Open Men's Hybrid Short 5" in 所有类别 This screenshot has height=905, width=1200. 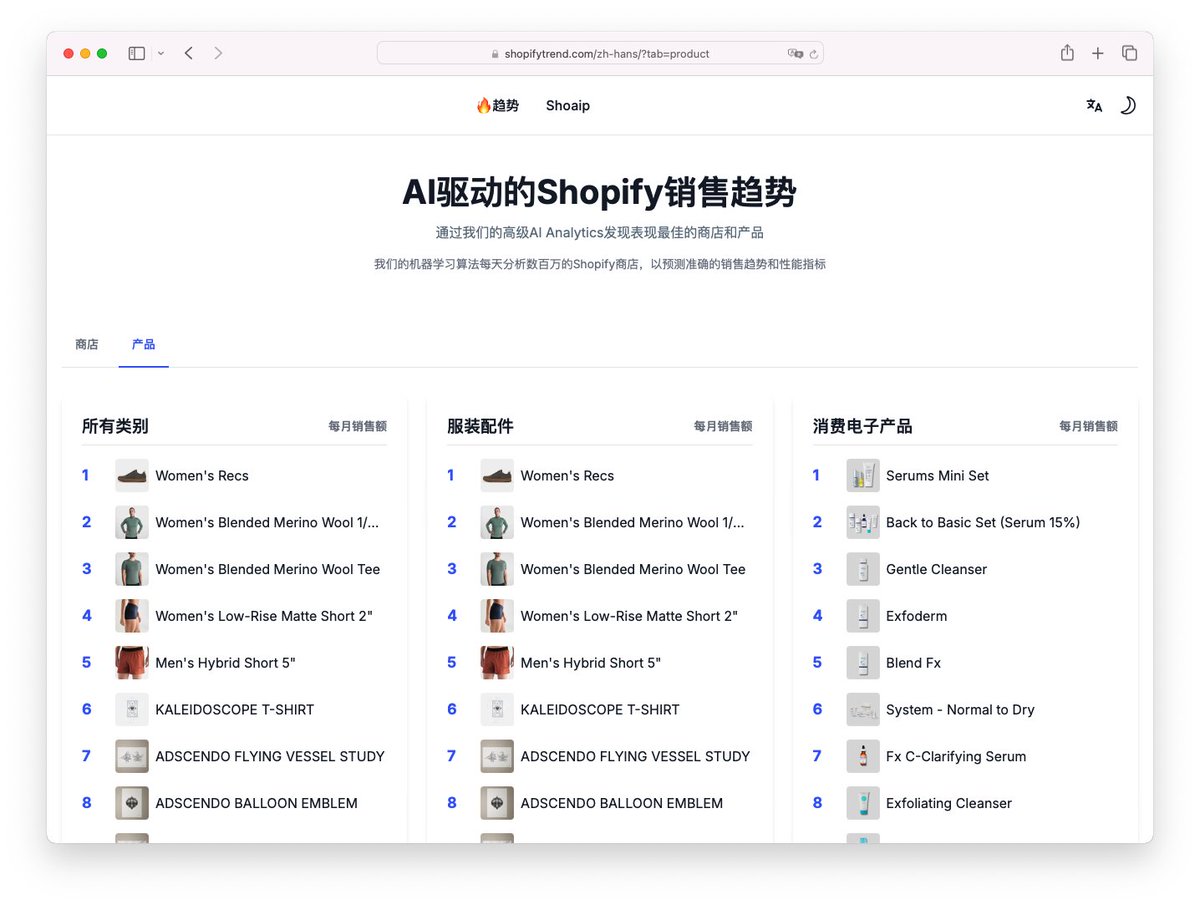226,663
